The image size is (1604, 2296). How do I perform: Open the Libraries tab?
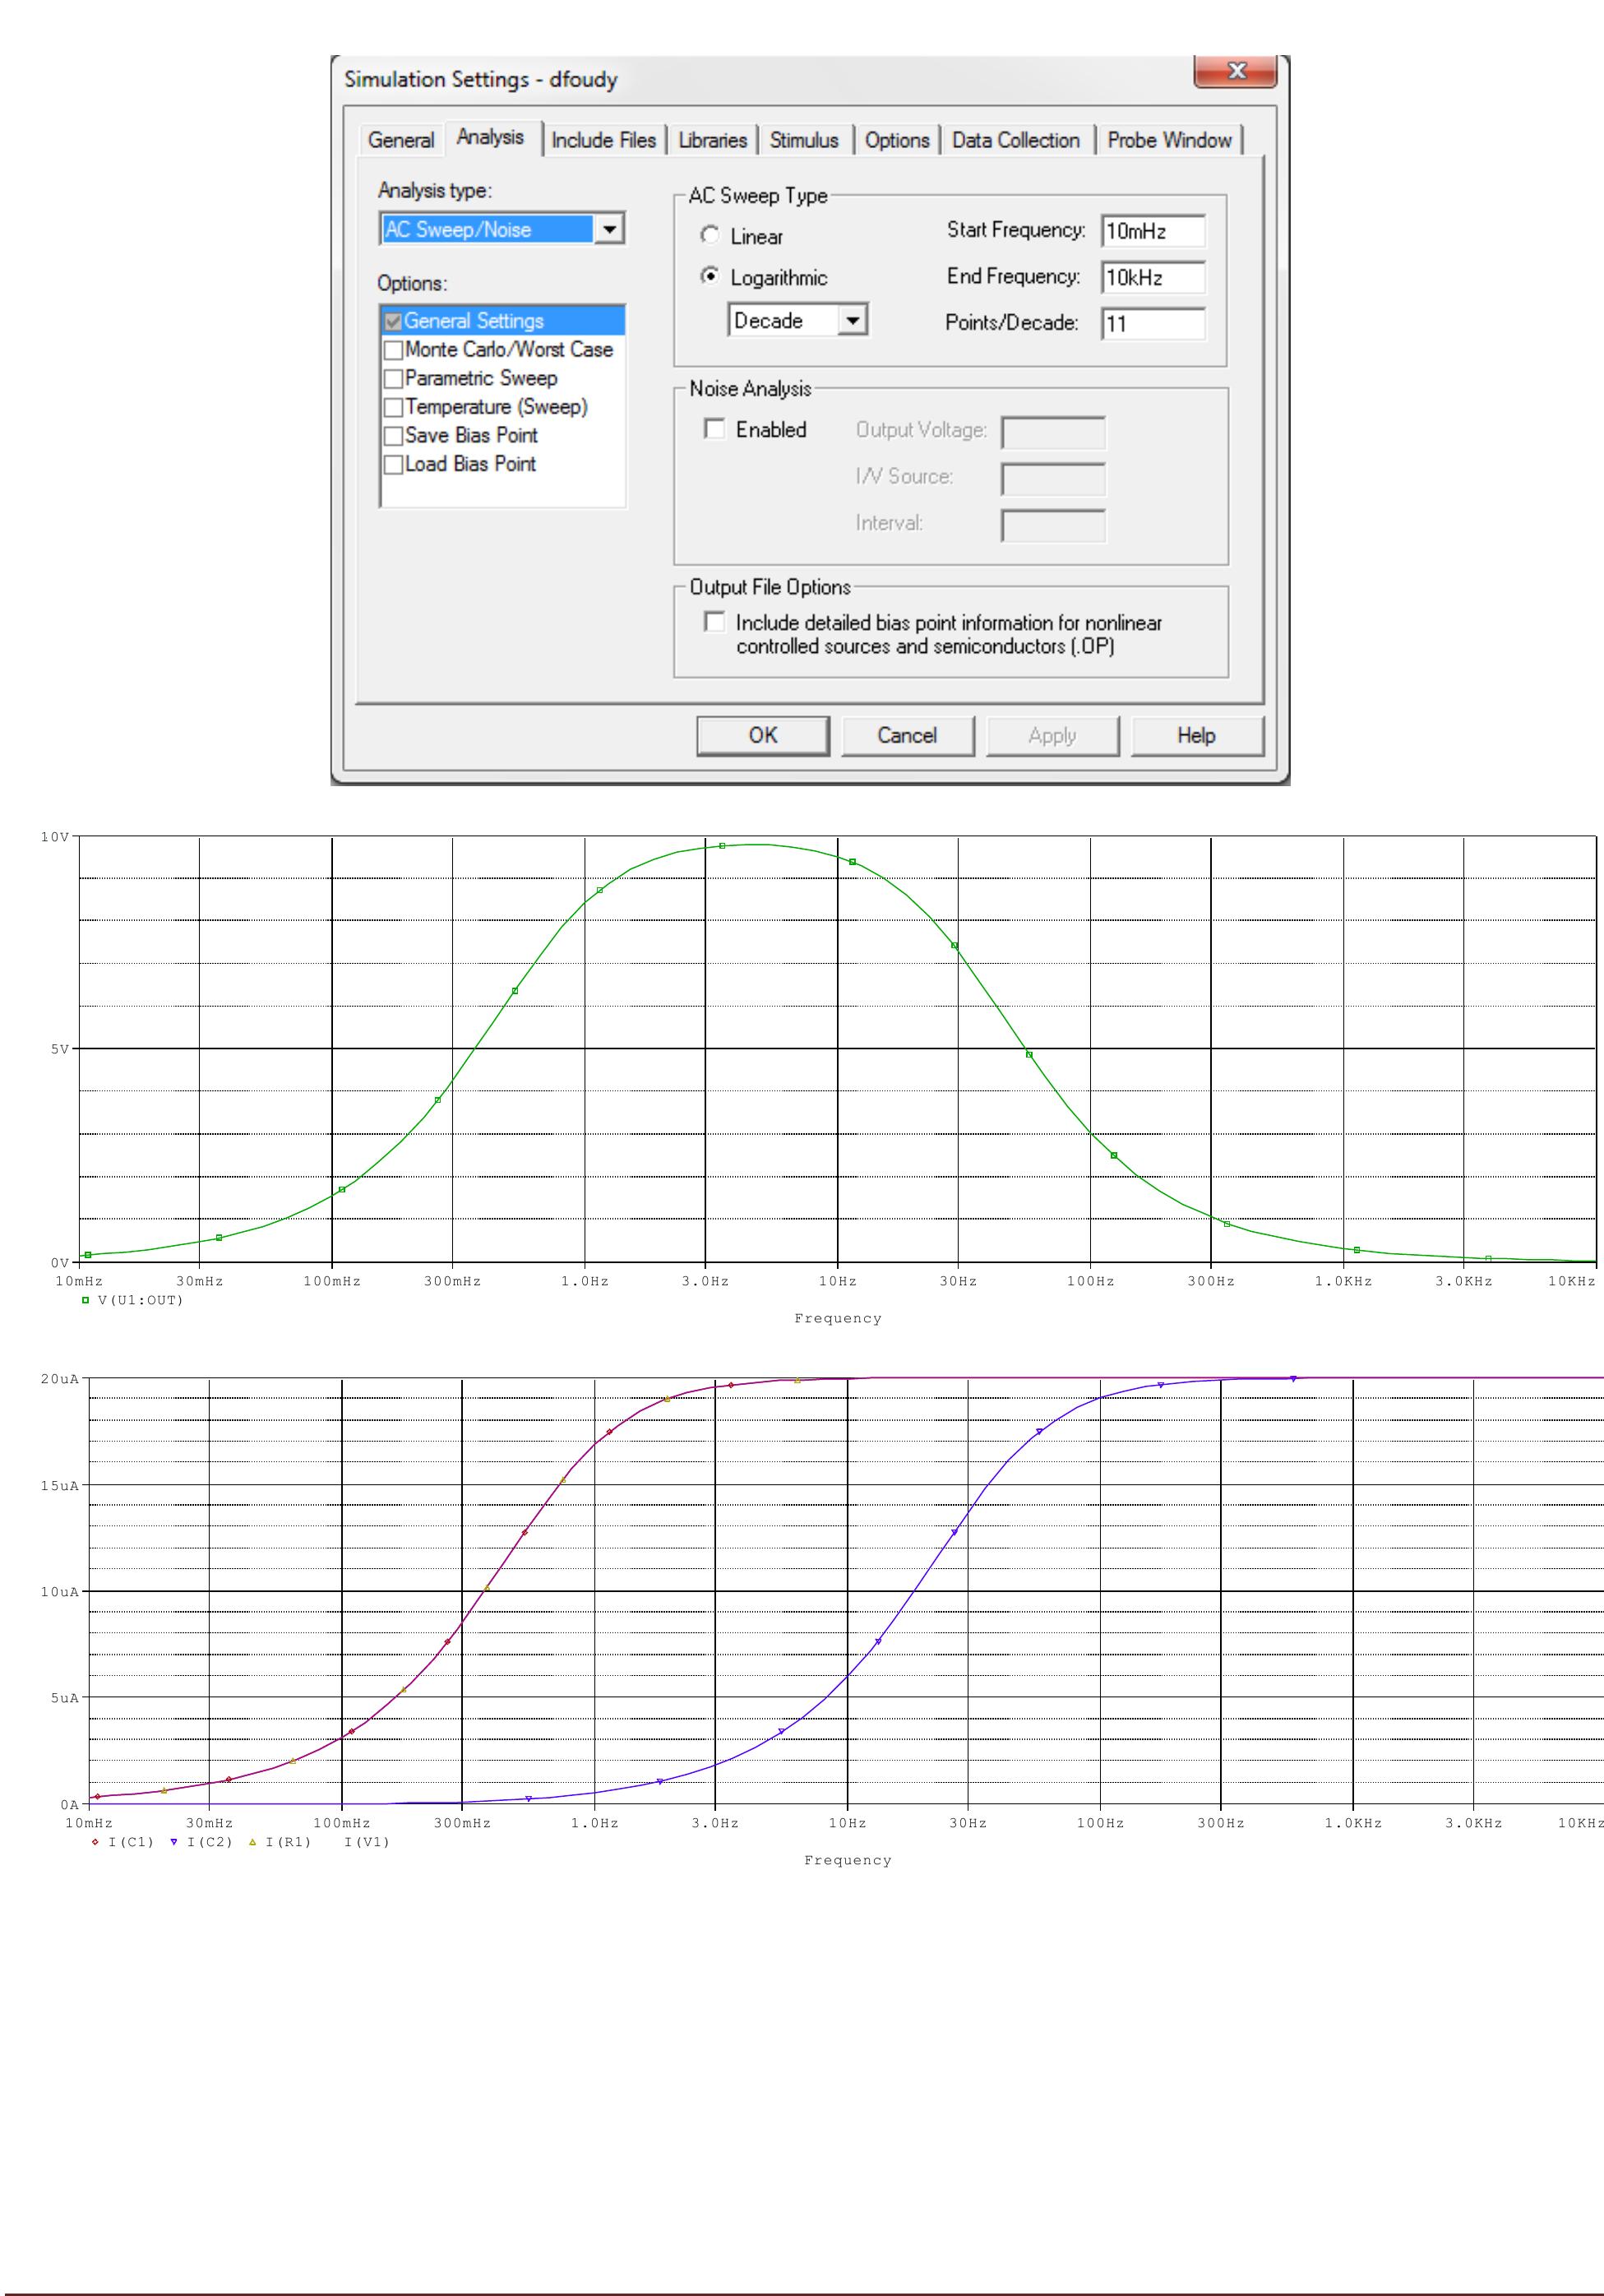coord(712,140)
